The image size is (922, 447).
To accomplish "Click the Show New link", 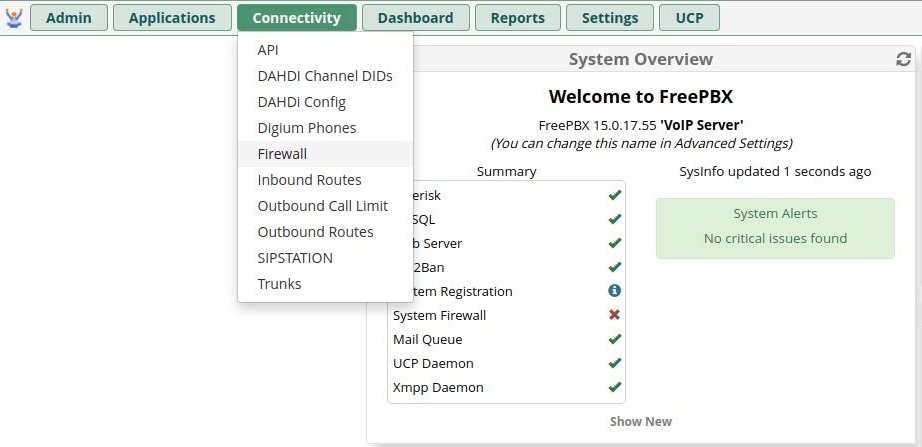I will [640, 421].
